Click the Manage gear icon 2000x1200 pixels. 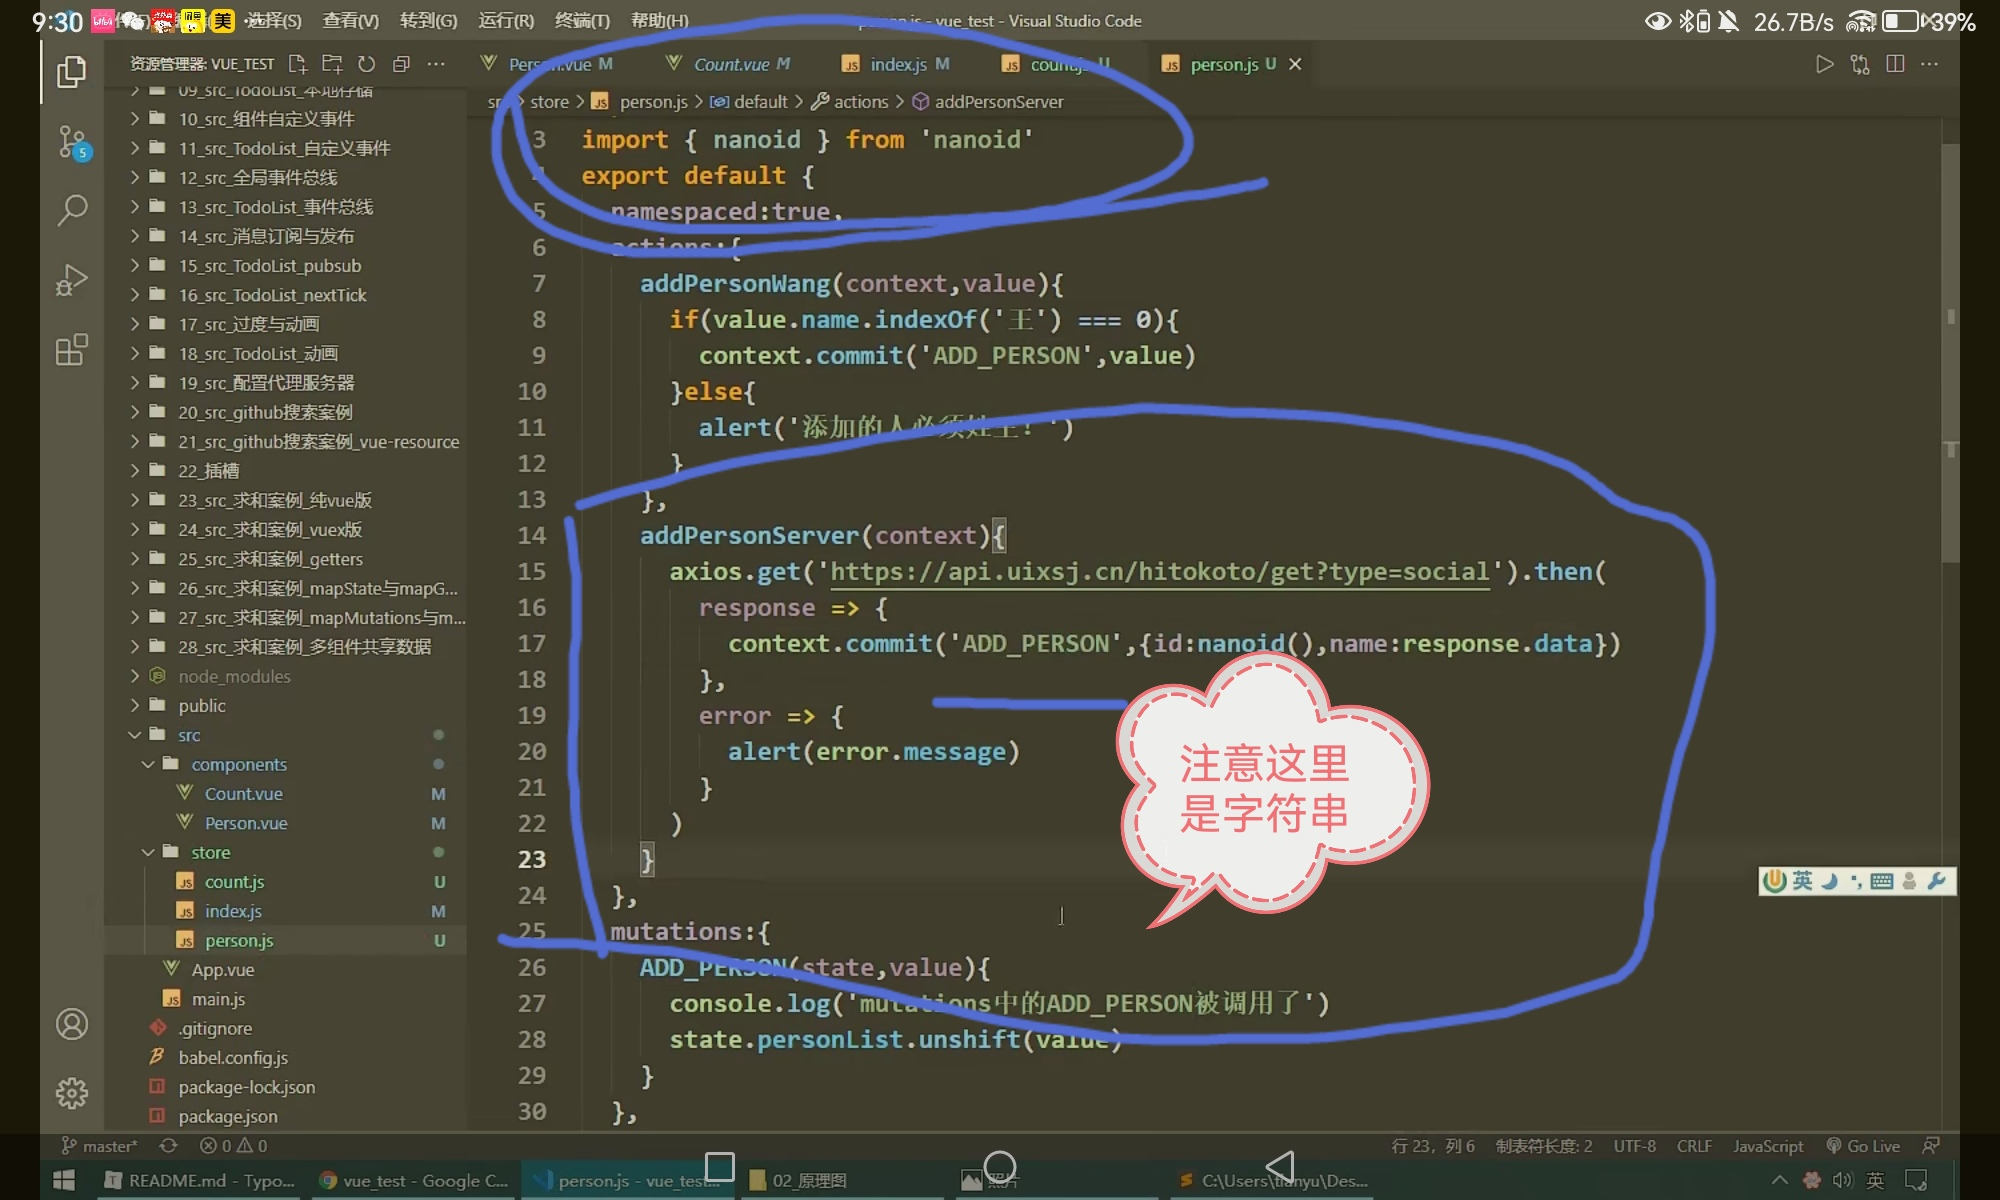[71, 1092]
